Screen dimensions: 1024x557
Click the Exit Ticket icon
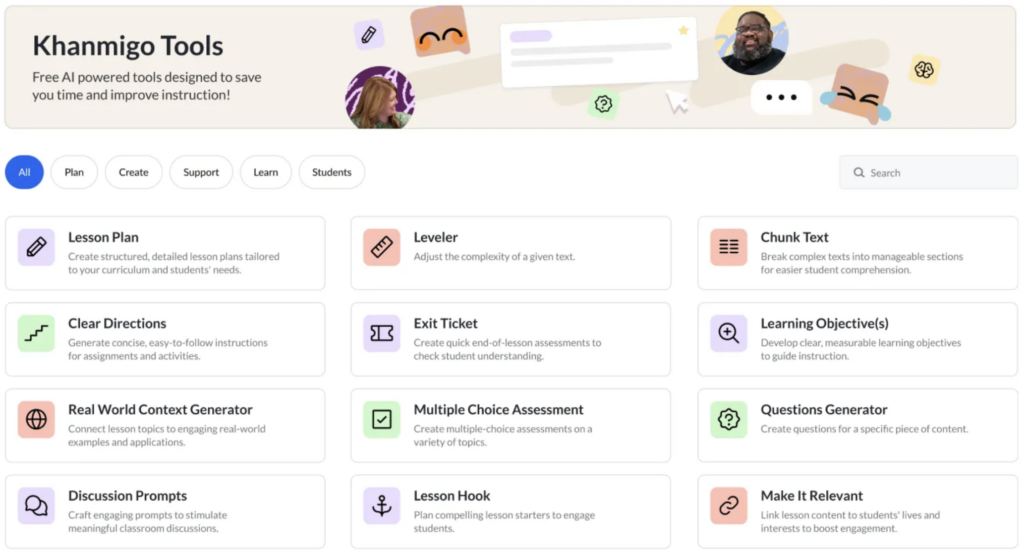[382, 334]
